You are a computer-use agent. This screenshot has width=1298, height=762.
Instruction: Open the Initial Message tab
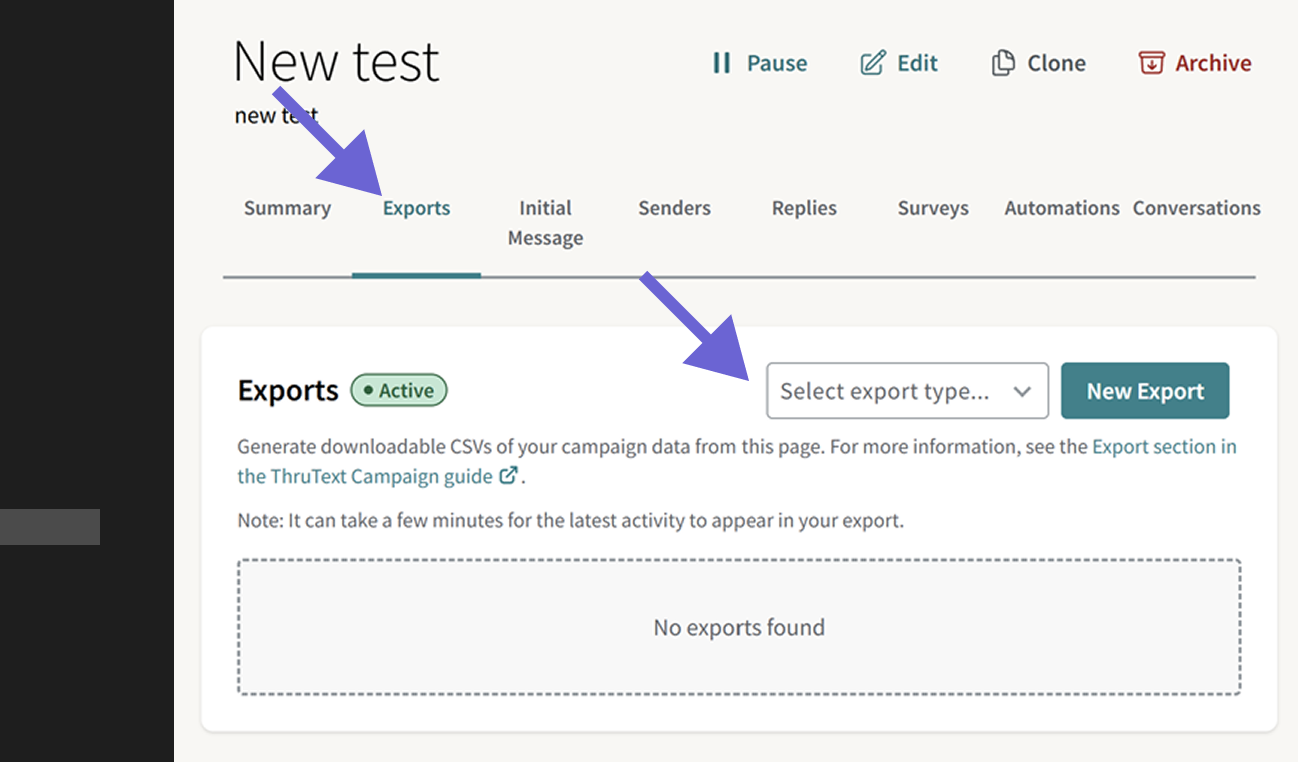pyautogui.click(x=545, y=223)
